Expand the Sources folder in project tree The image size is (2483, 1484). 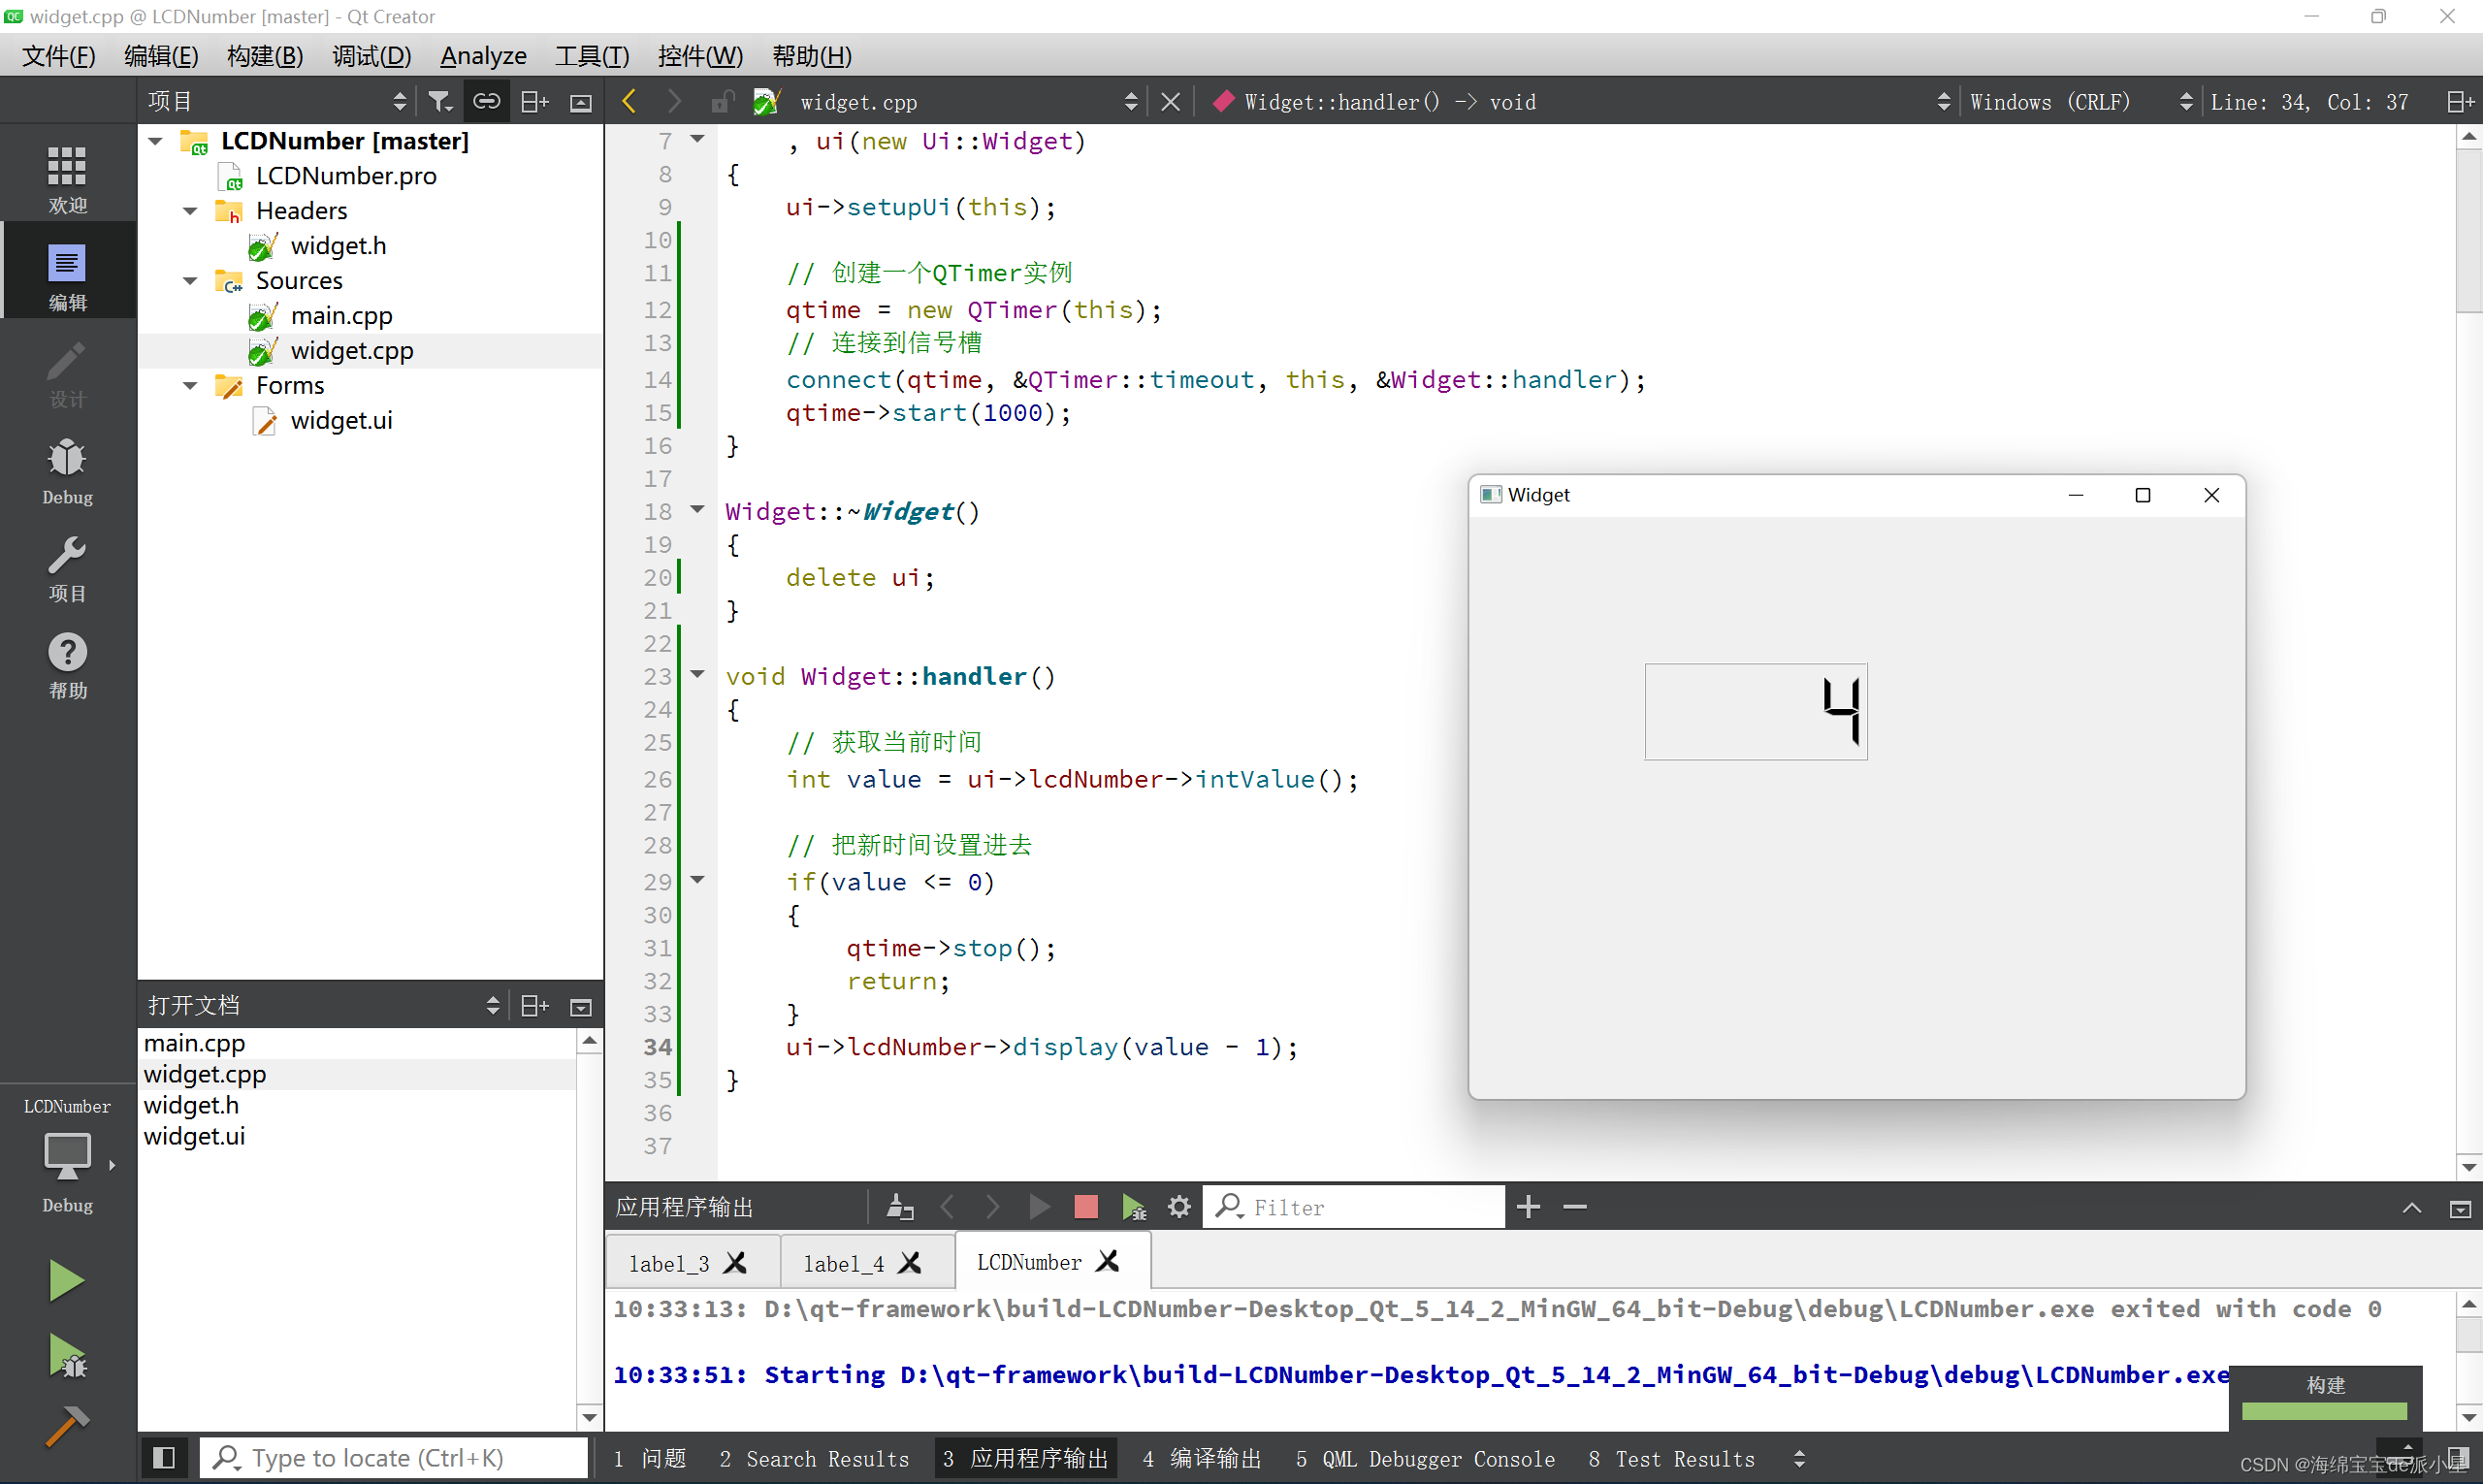191,279
